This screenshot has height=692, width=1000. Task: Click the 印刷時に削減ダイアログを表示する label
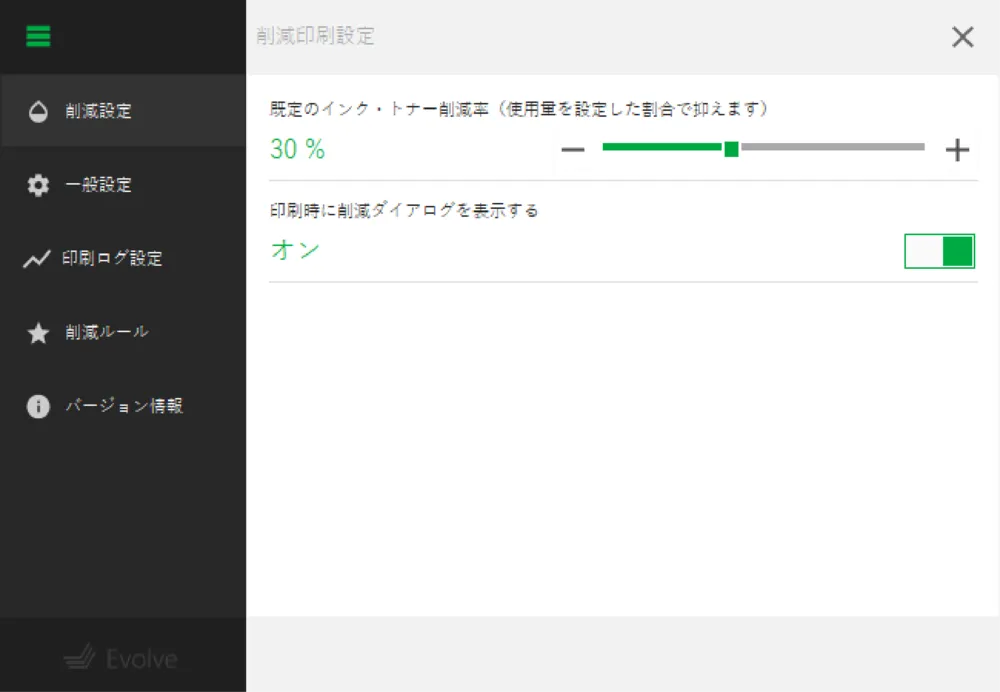tap(404, 210)
